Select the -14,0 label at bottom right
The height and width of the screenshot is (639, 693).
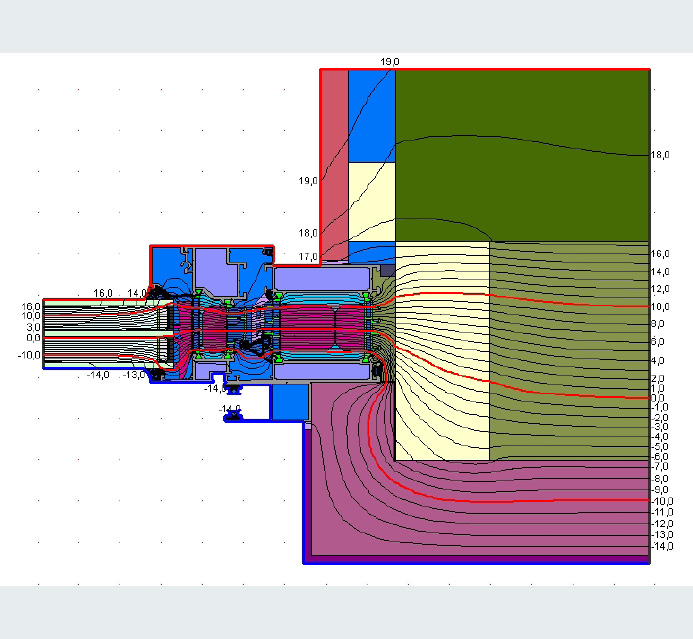(661, 547)
